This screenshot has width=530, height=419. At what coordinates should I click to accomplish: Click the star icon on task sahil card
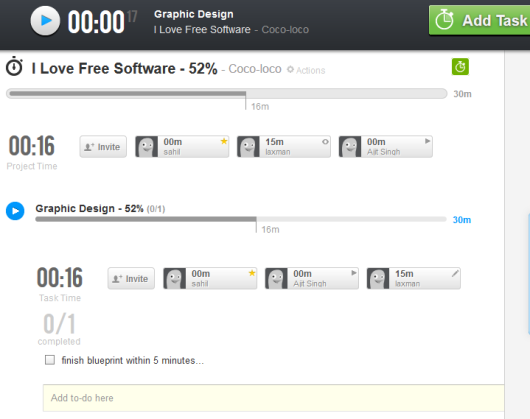pyautogui.click(x=252, y=273)
